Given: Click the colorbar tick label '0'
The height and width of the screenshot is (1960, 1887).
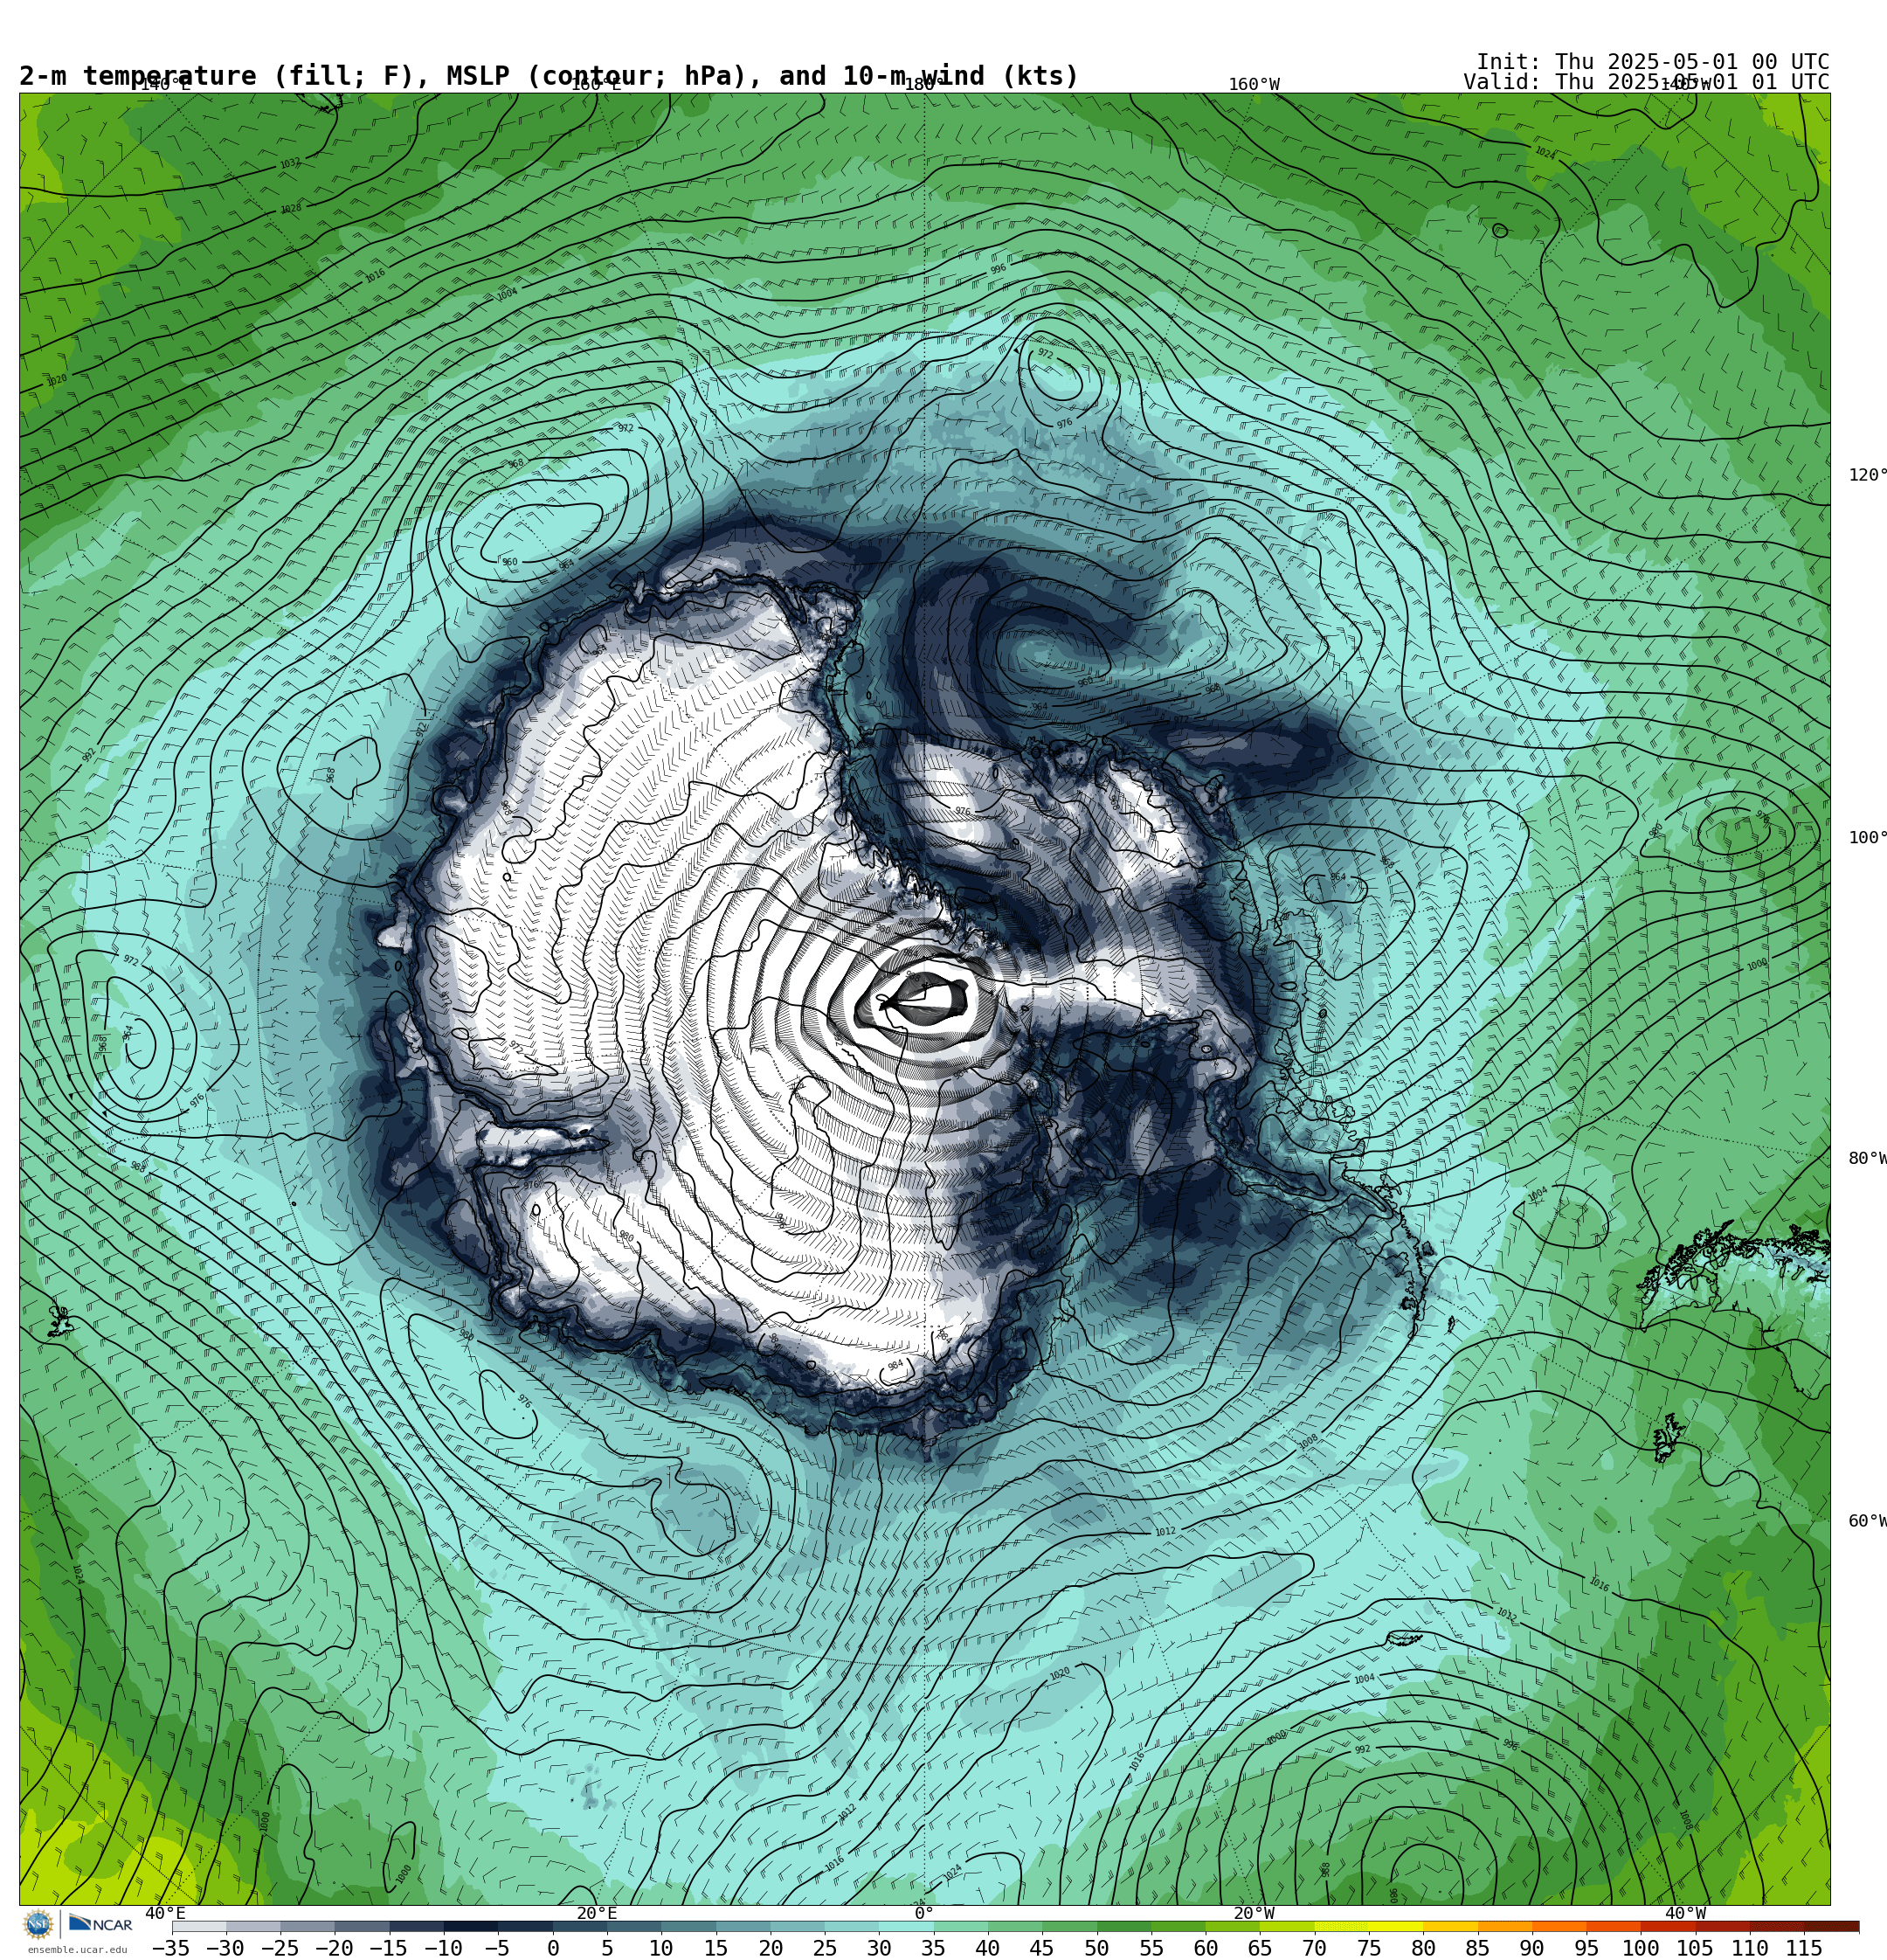Looking at the screenshot, I should (553, 1948).
